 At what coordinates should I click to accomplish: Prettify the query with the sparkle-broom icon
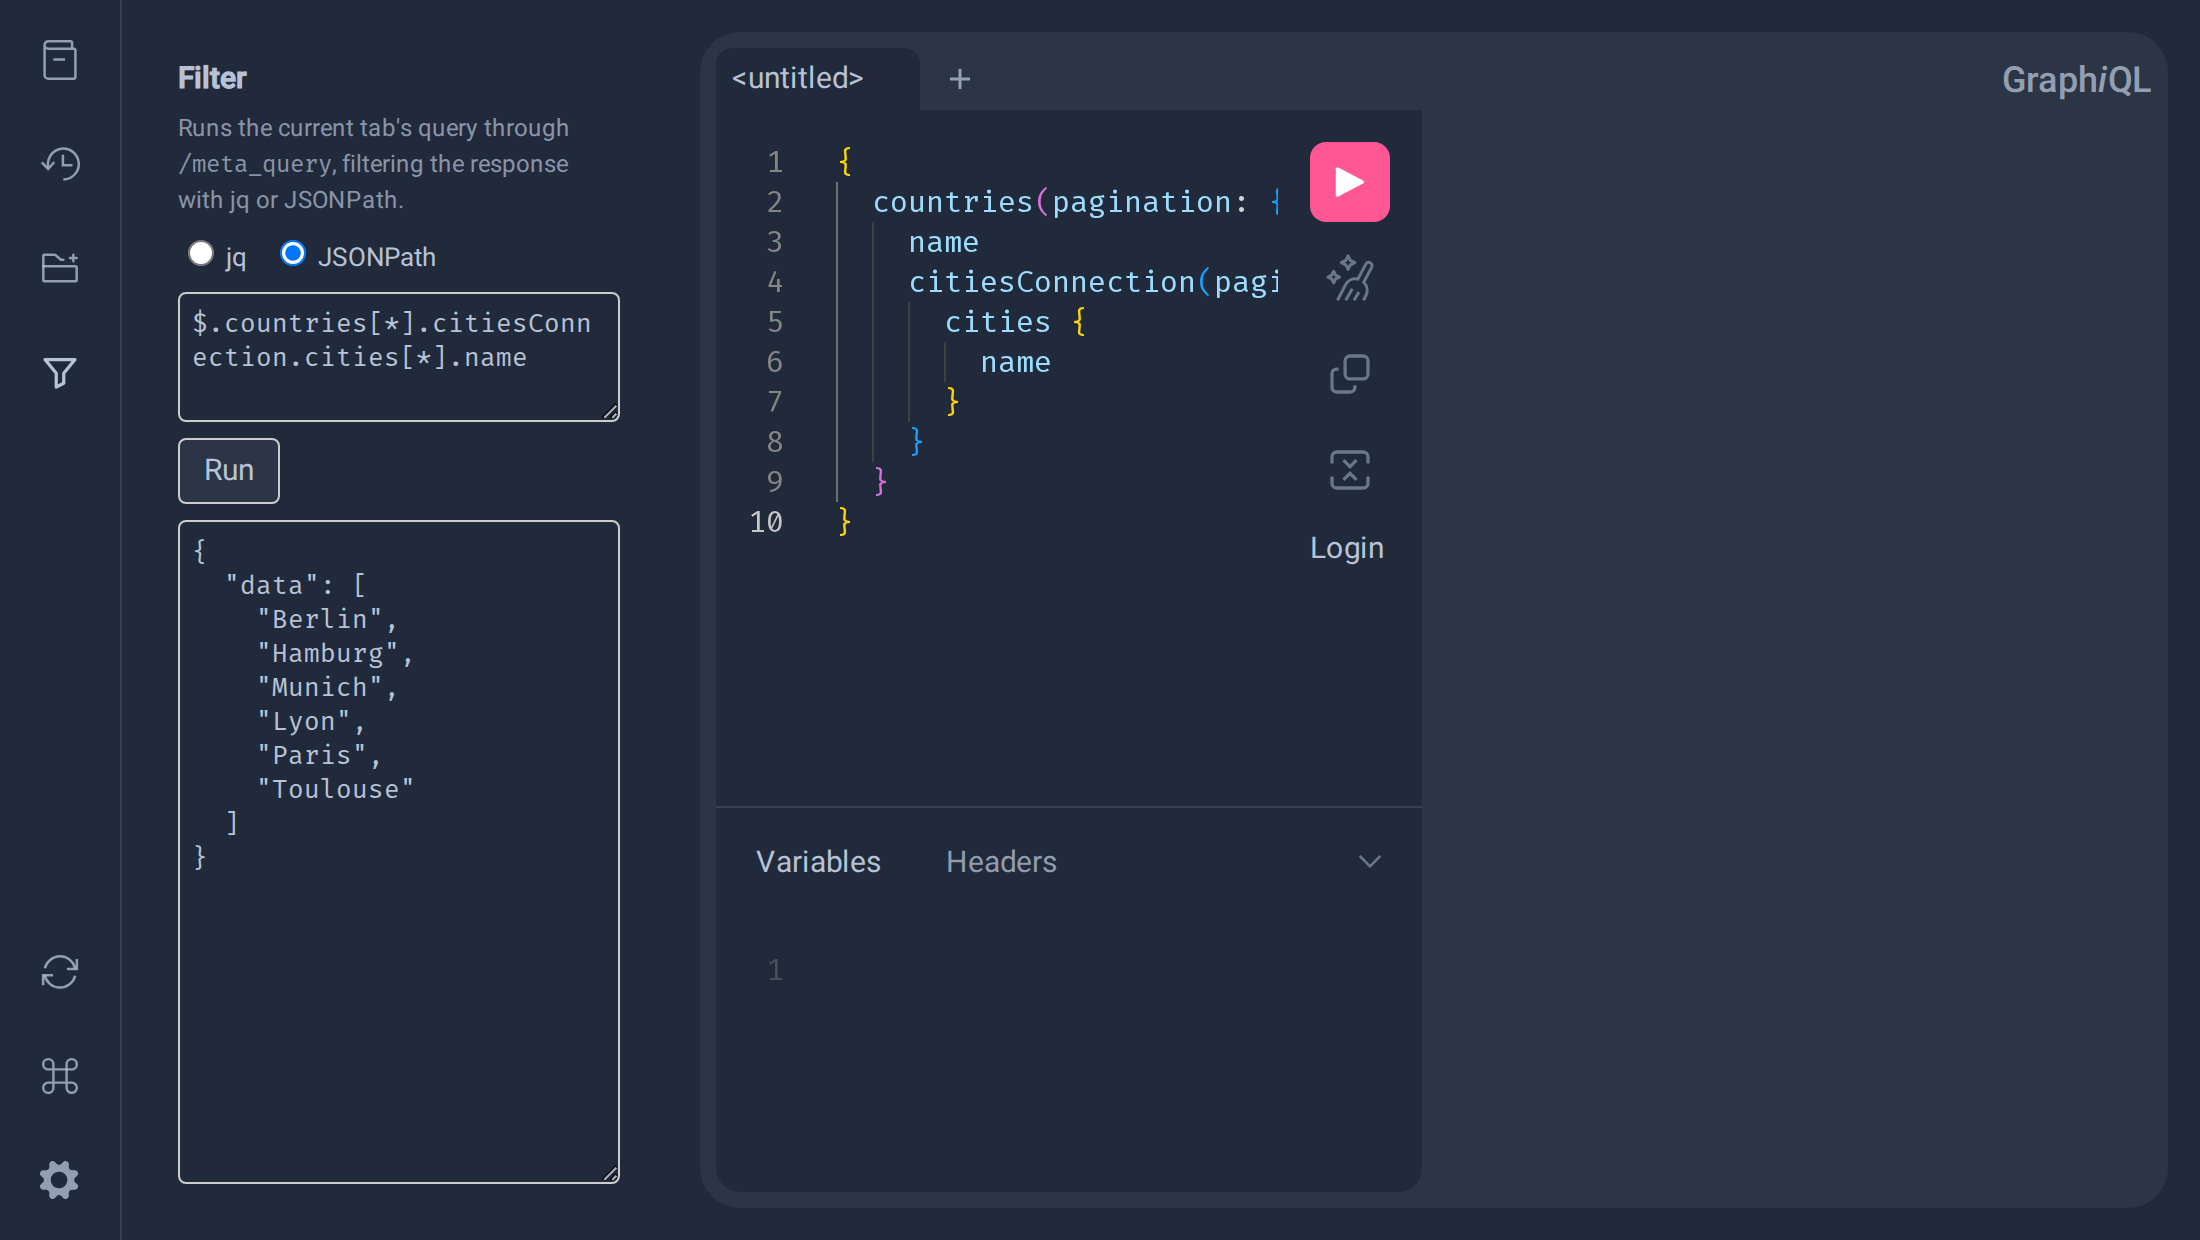(x=1350, y=278)
